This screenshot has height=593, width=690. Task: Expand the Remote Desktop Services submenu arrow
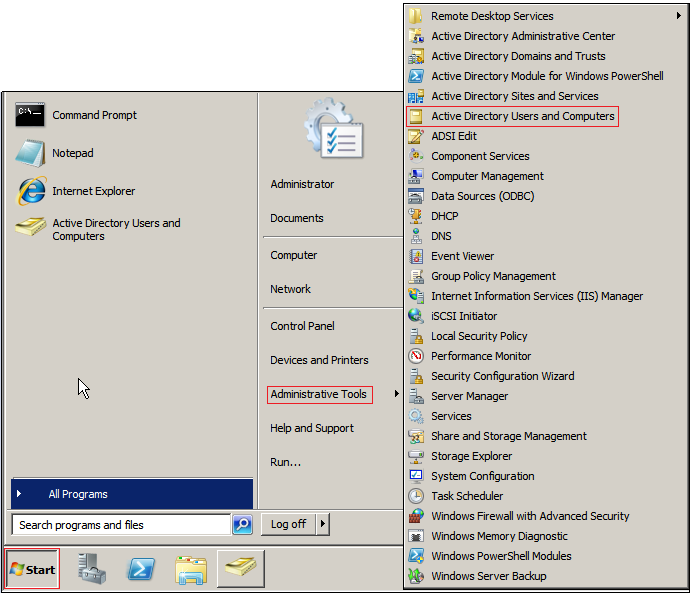click(x=679, y=16)
